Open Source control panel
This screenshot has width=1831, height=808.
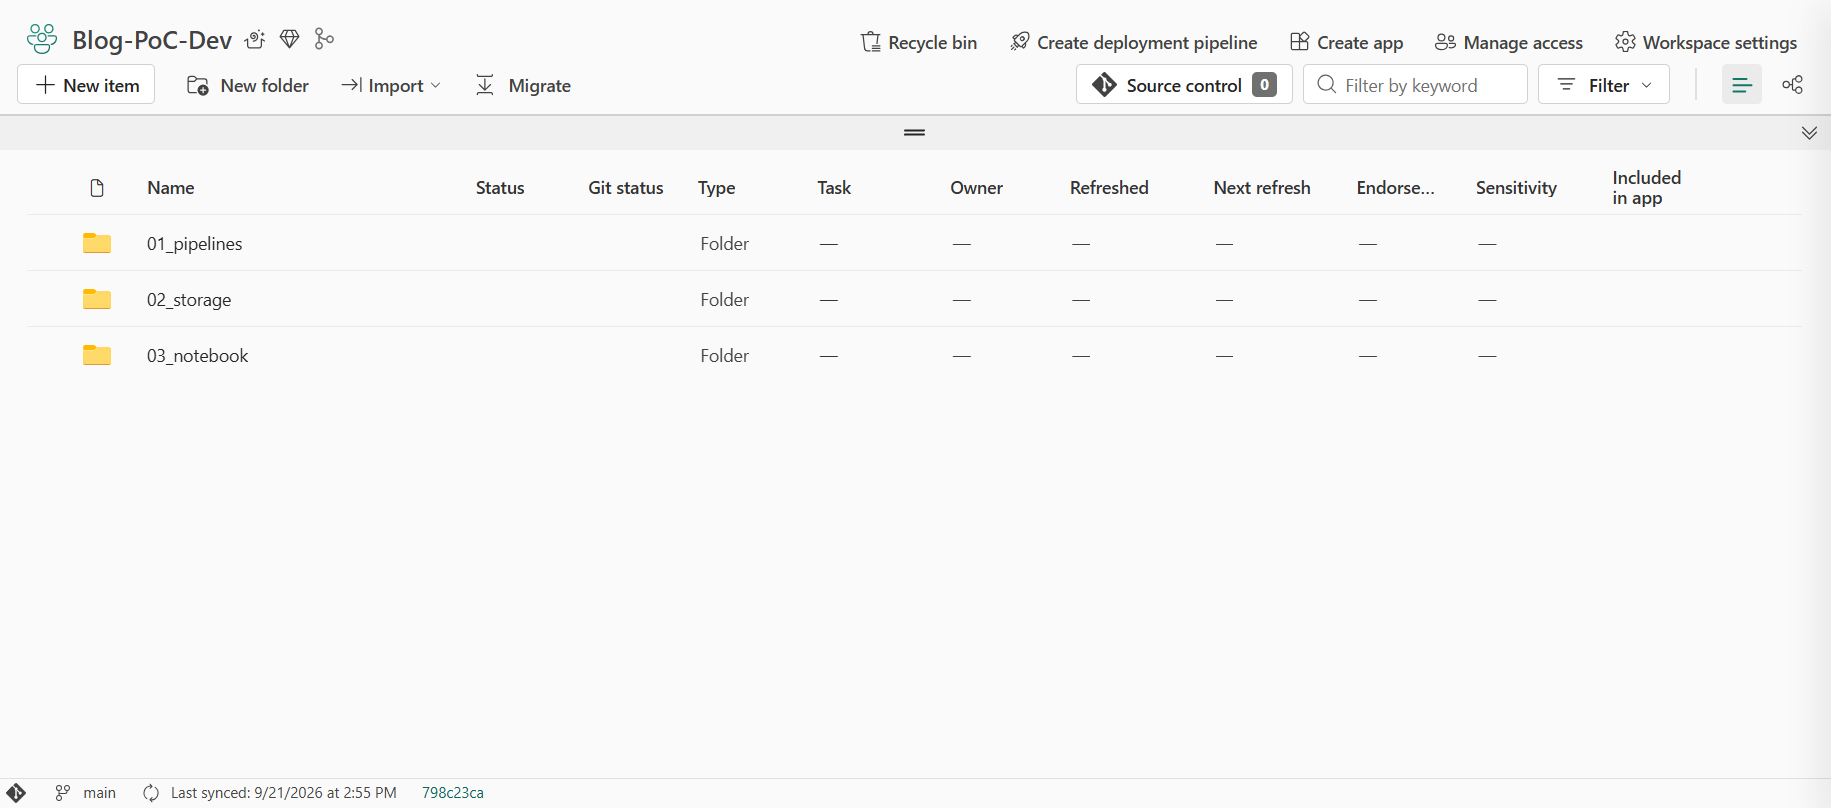1184,85
